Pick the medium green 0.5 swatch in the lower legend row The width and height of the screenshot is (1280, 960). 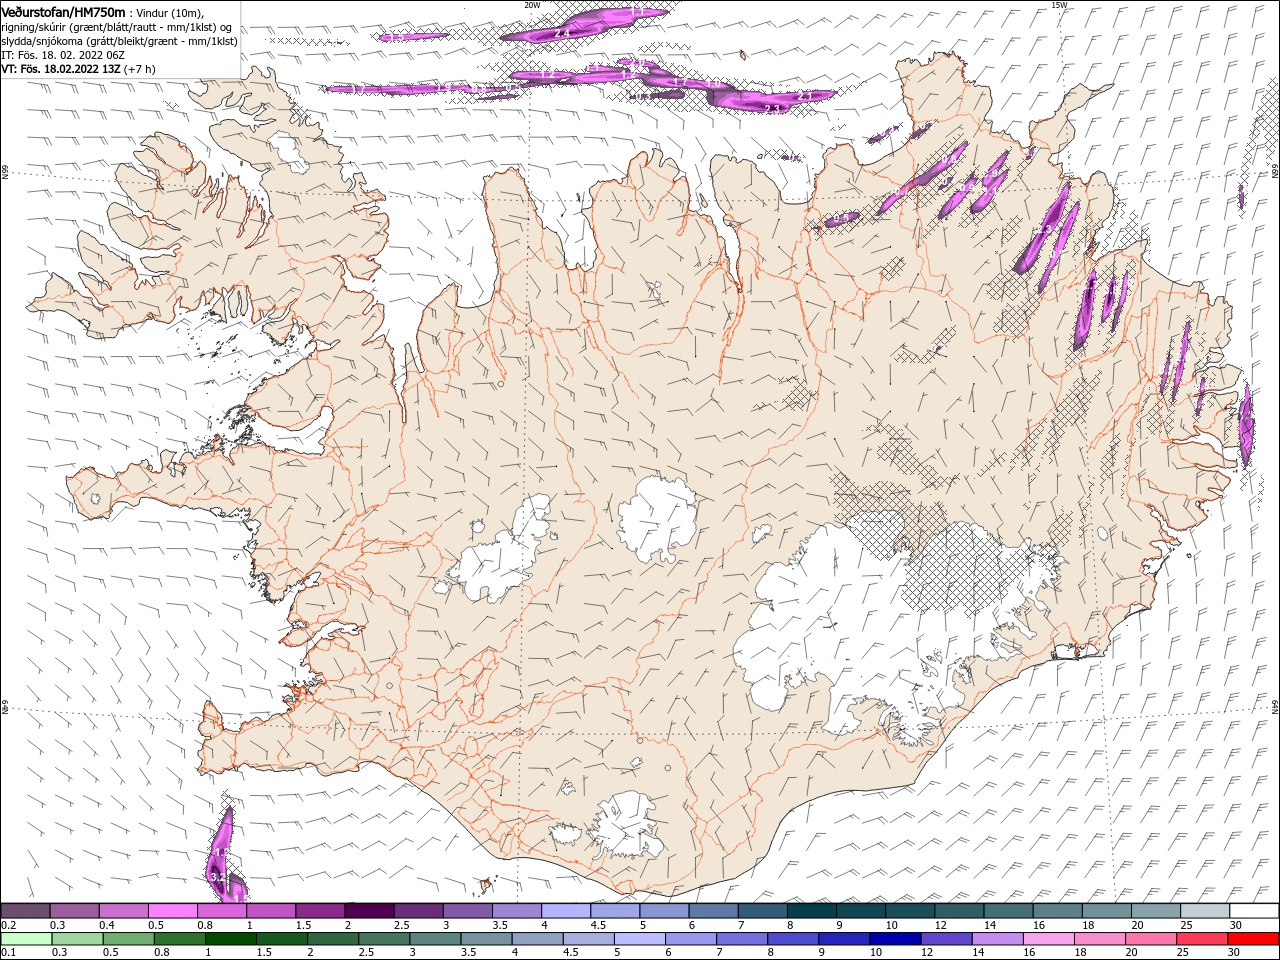point(128,939)
